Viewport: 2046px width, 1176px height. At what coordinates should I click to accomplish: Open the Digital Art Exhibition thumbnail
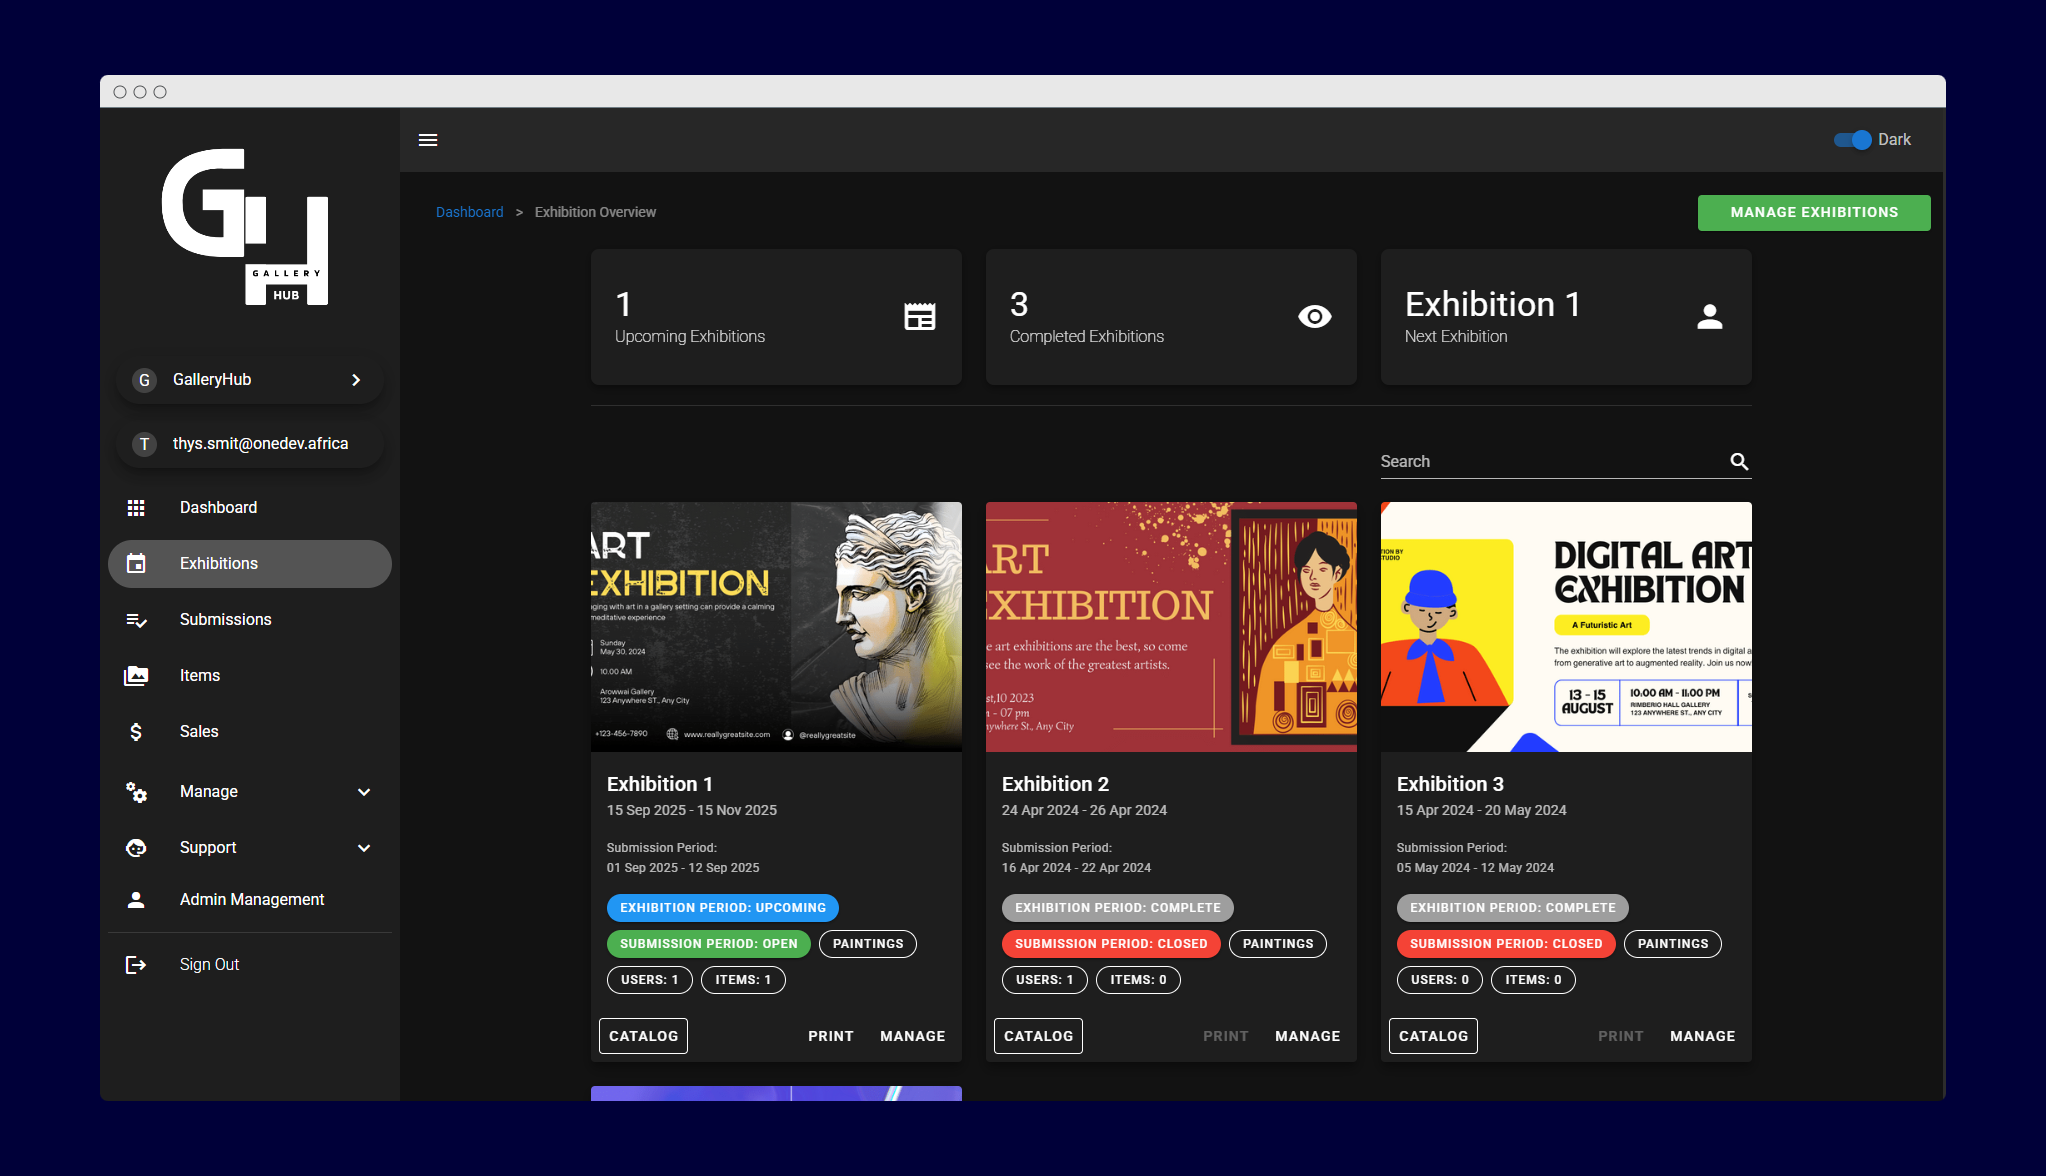coord(1565,627)
